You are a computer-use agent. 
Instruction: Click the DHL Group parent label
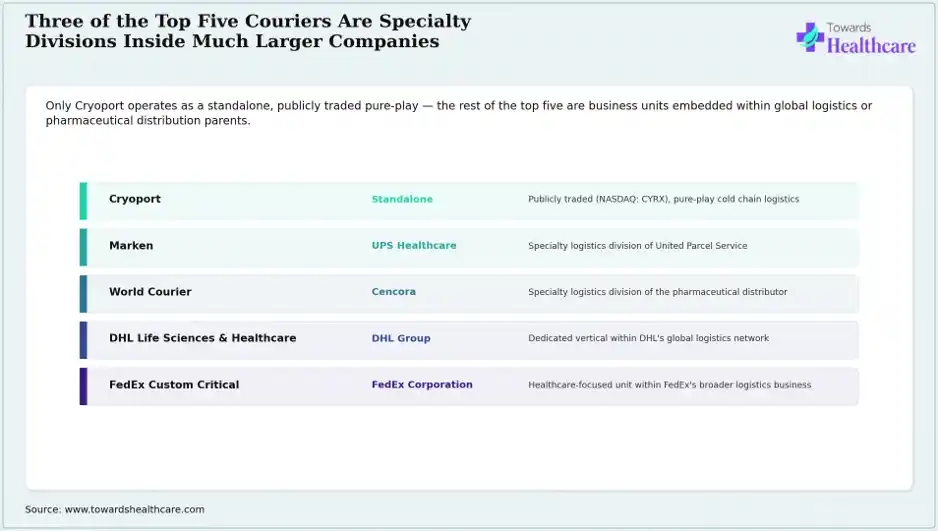click(x=401, y=338)
